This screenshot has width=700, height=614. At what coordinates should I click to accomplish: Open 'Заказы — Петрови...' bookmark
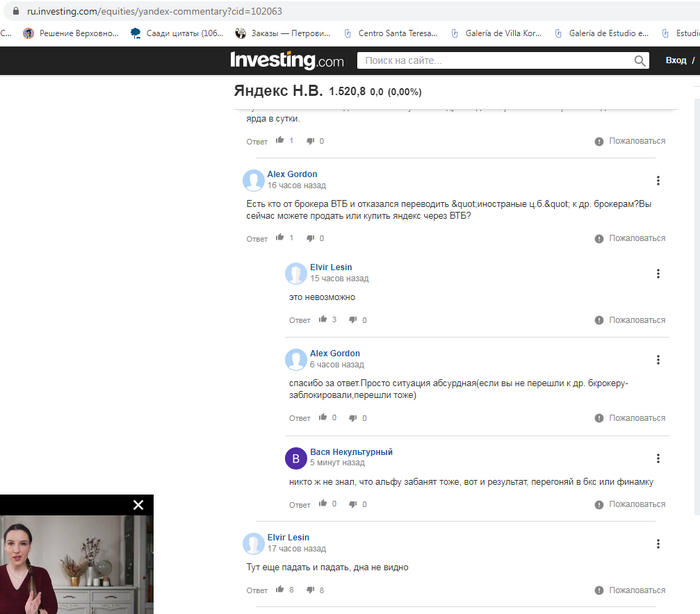tap(283, 33)
